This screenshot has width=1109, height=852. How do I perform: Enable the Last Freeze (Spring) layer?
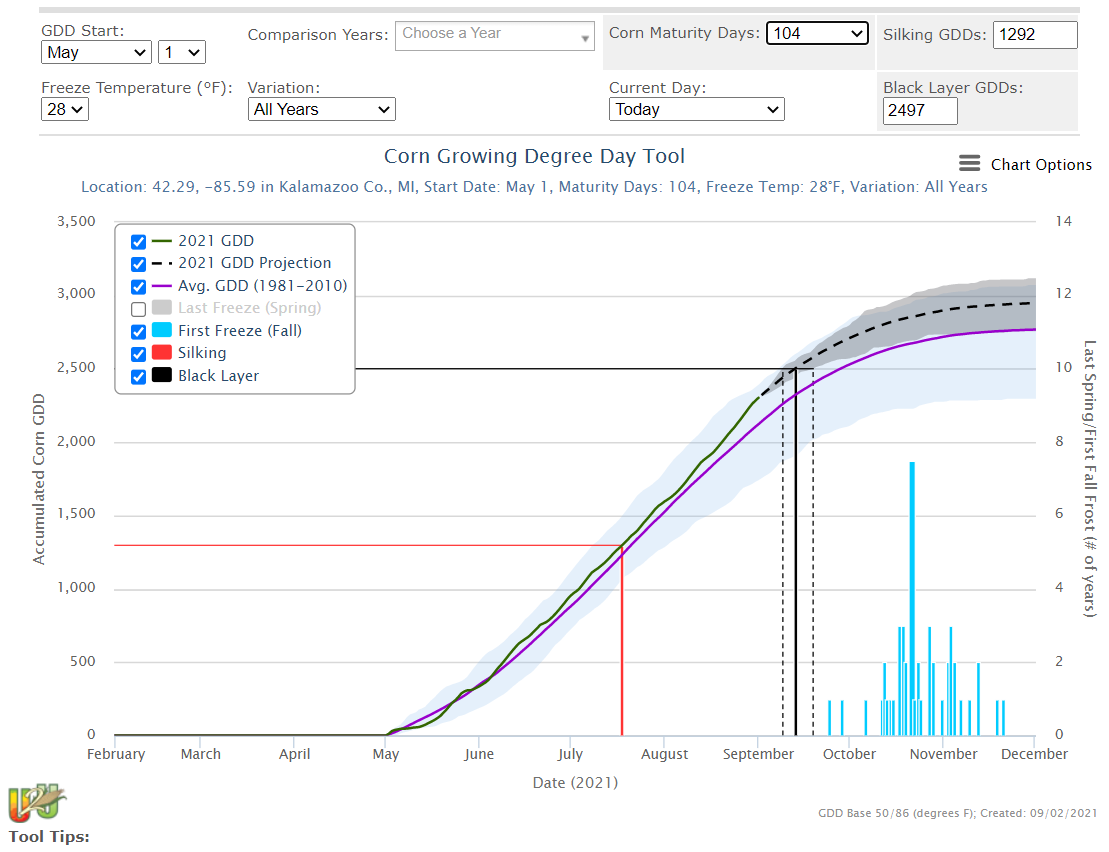pyautogui.click(x=137, y=308)
